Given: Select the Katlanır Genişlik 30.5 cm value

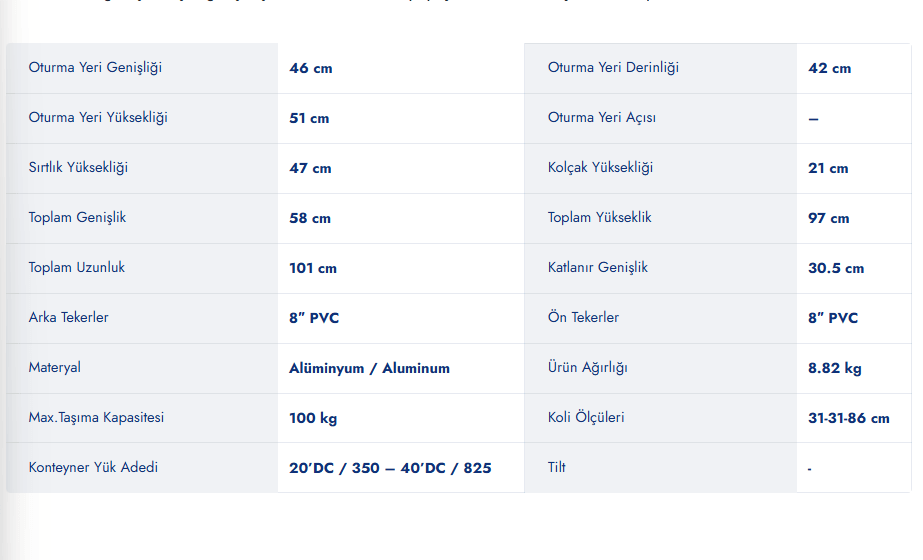Looking at the screenshot, I should [x=836, y=269].
